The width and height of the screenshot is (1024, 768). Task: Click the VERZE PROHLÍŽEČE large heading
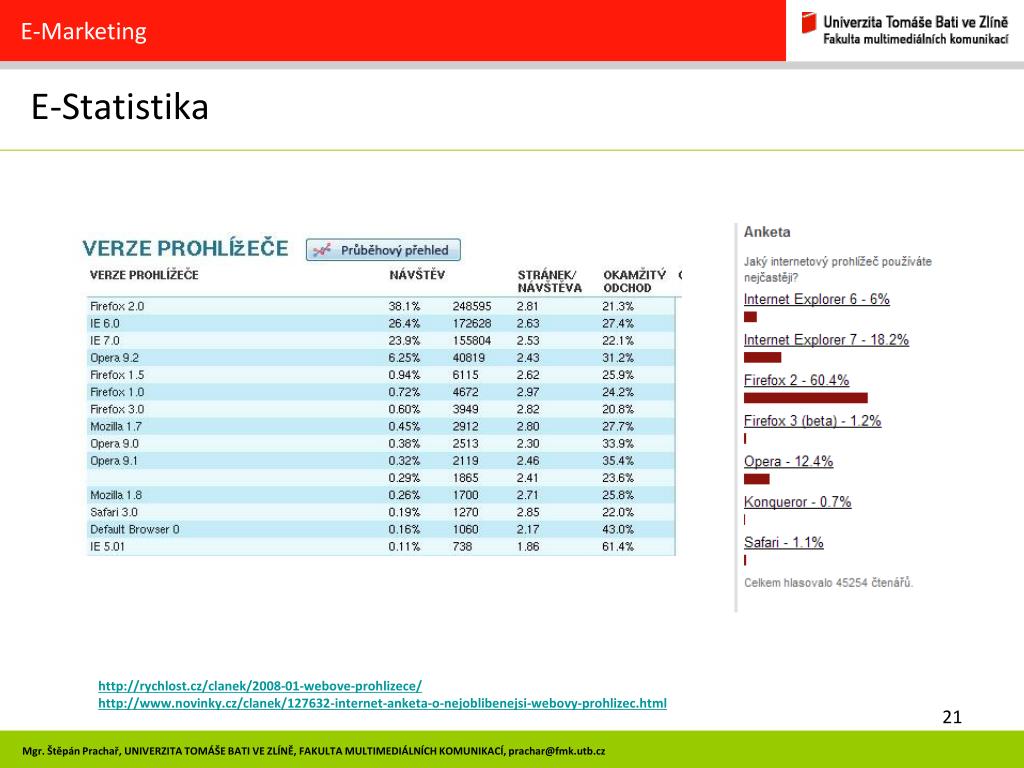[x=185, y=248]
